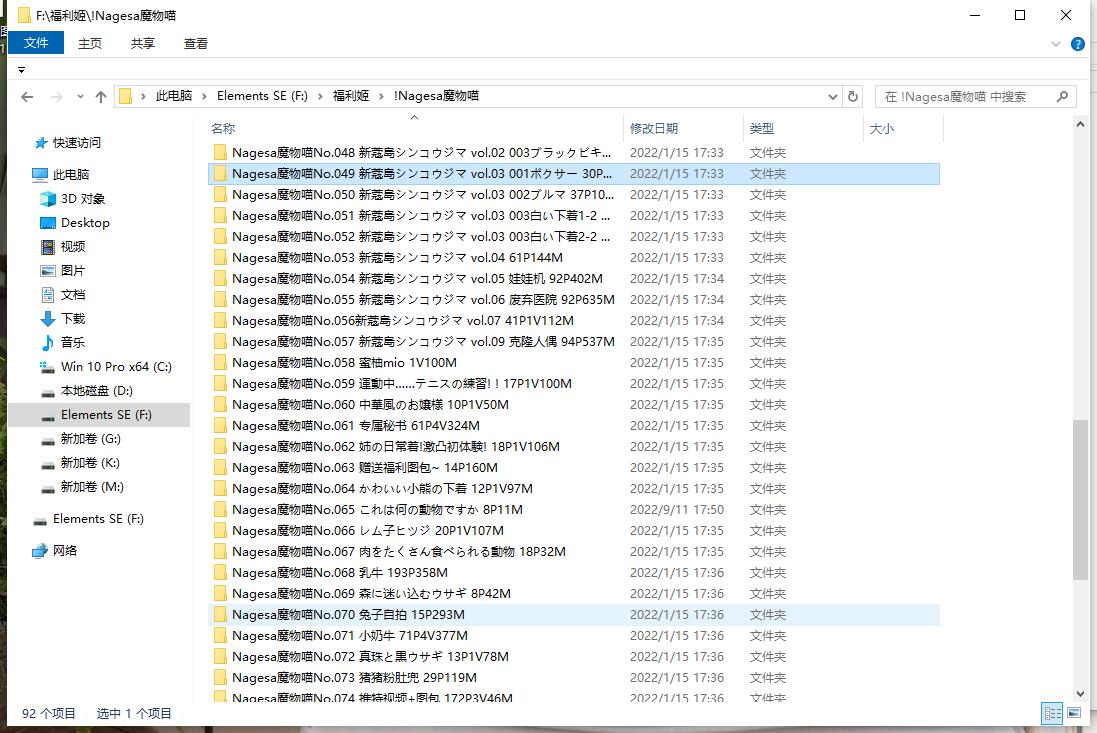Click the file list scroll up arrow
This screenshot has height=733, width=1097.
pyautogui.click(x=1080, y=124)
